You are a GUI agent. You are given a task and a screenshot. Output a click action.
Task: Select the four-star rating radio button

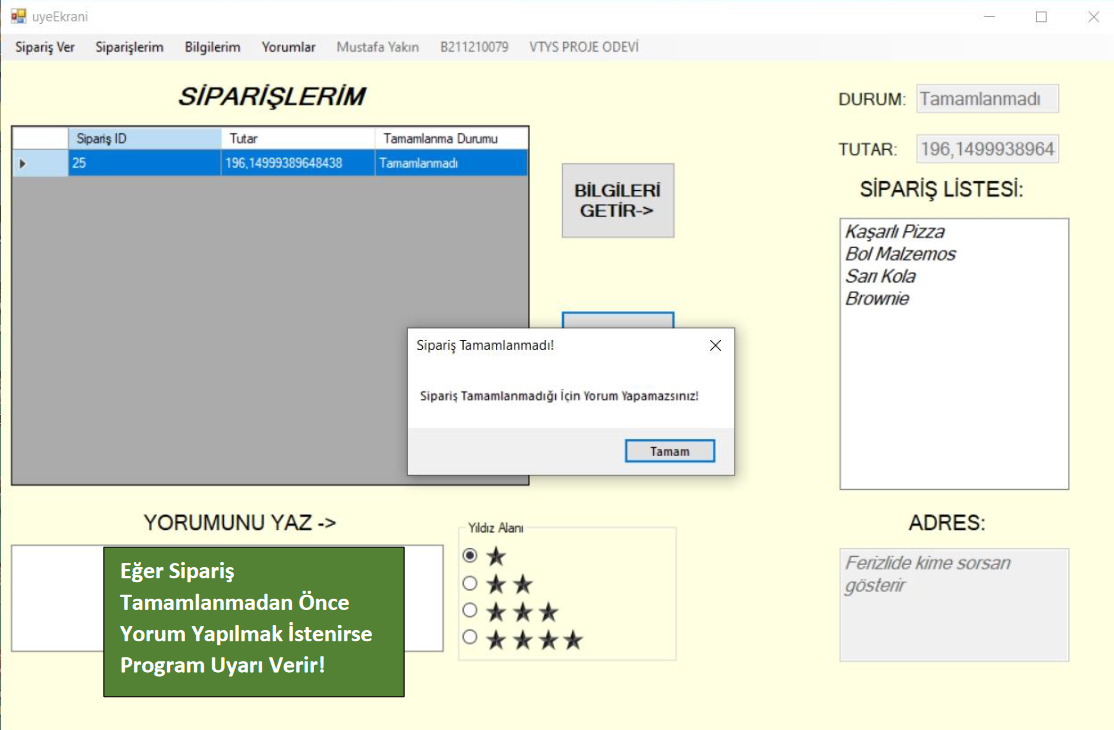470,638
